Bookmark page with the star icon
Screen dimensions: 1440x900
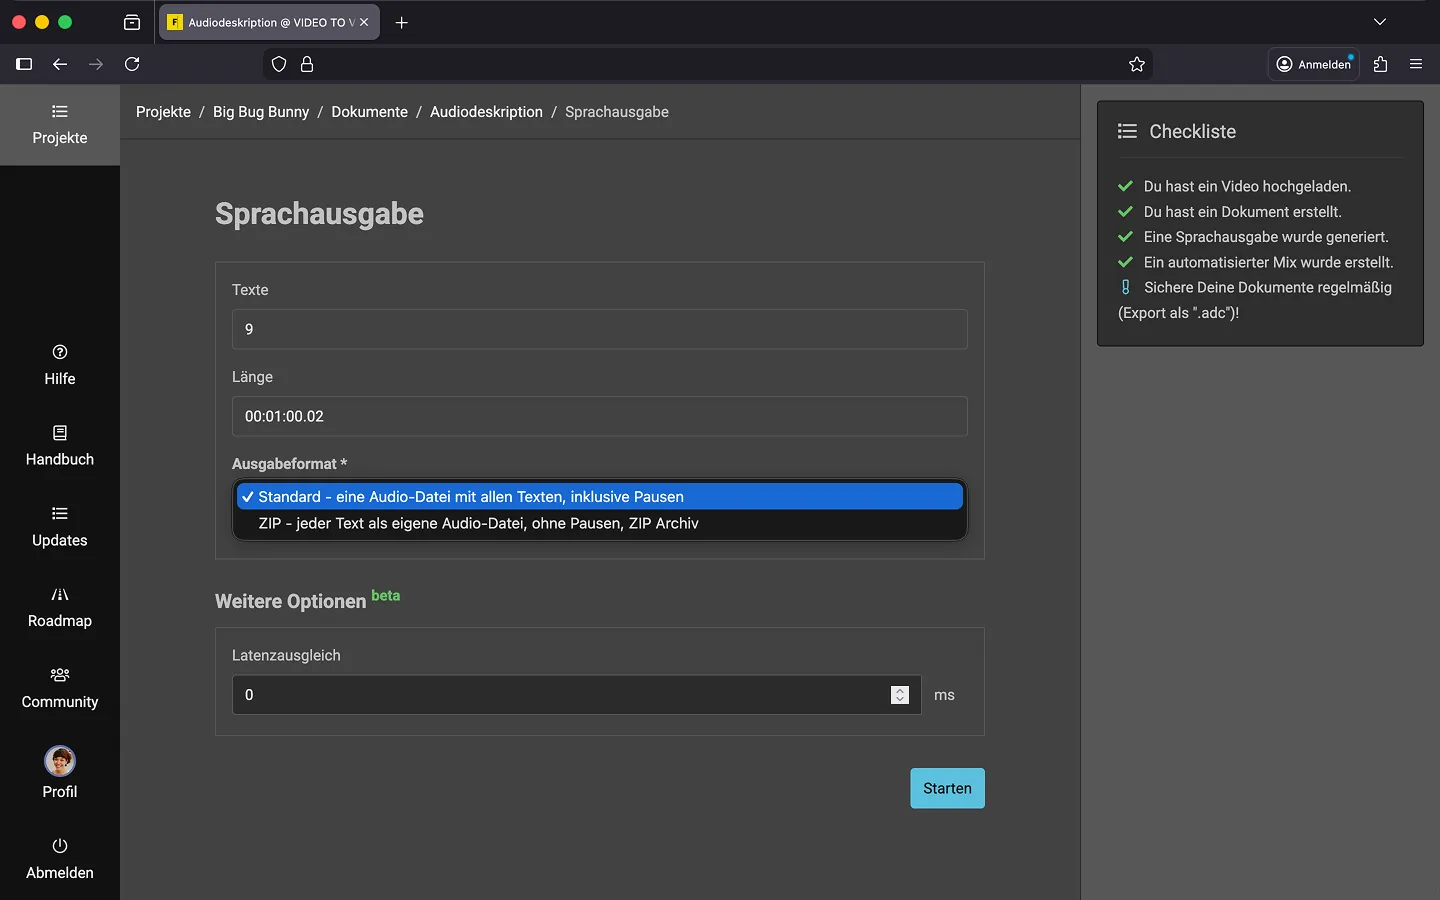coord(1137,64)
